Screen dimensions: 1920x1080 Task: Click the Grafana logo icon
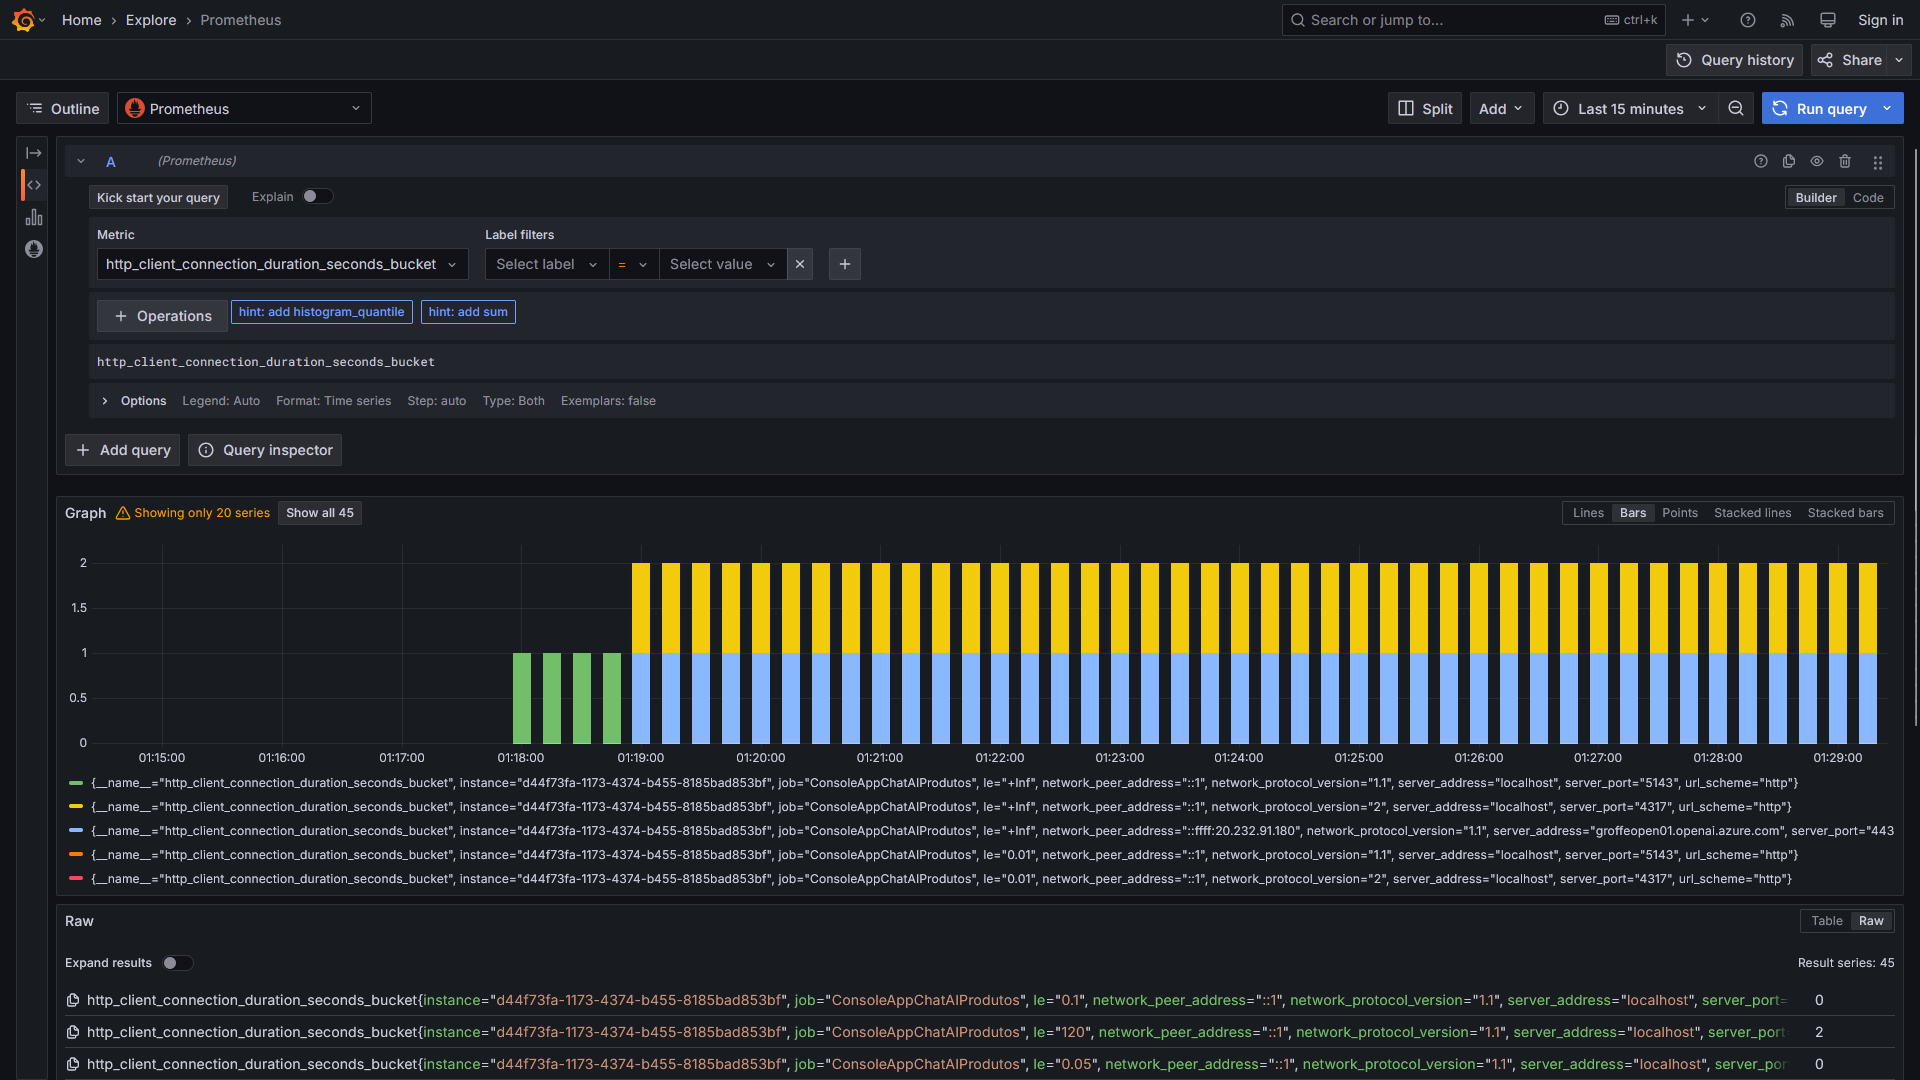[x=24, y=20]
